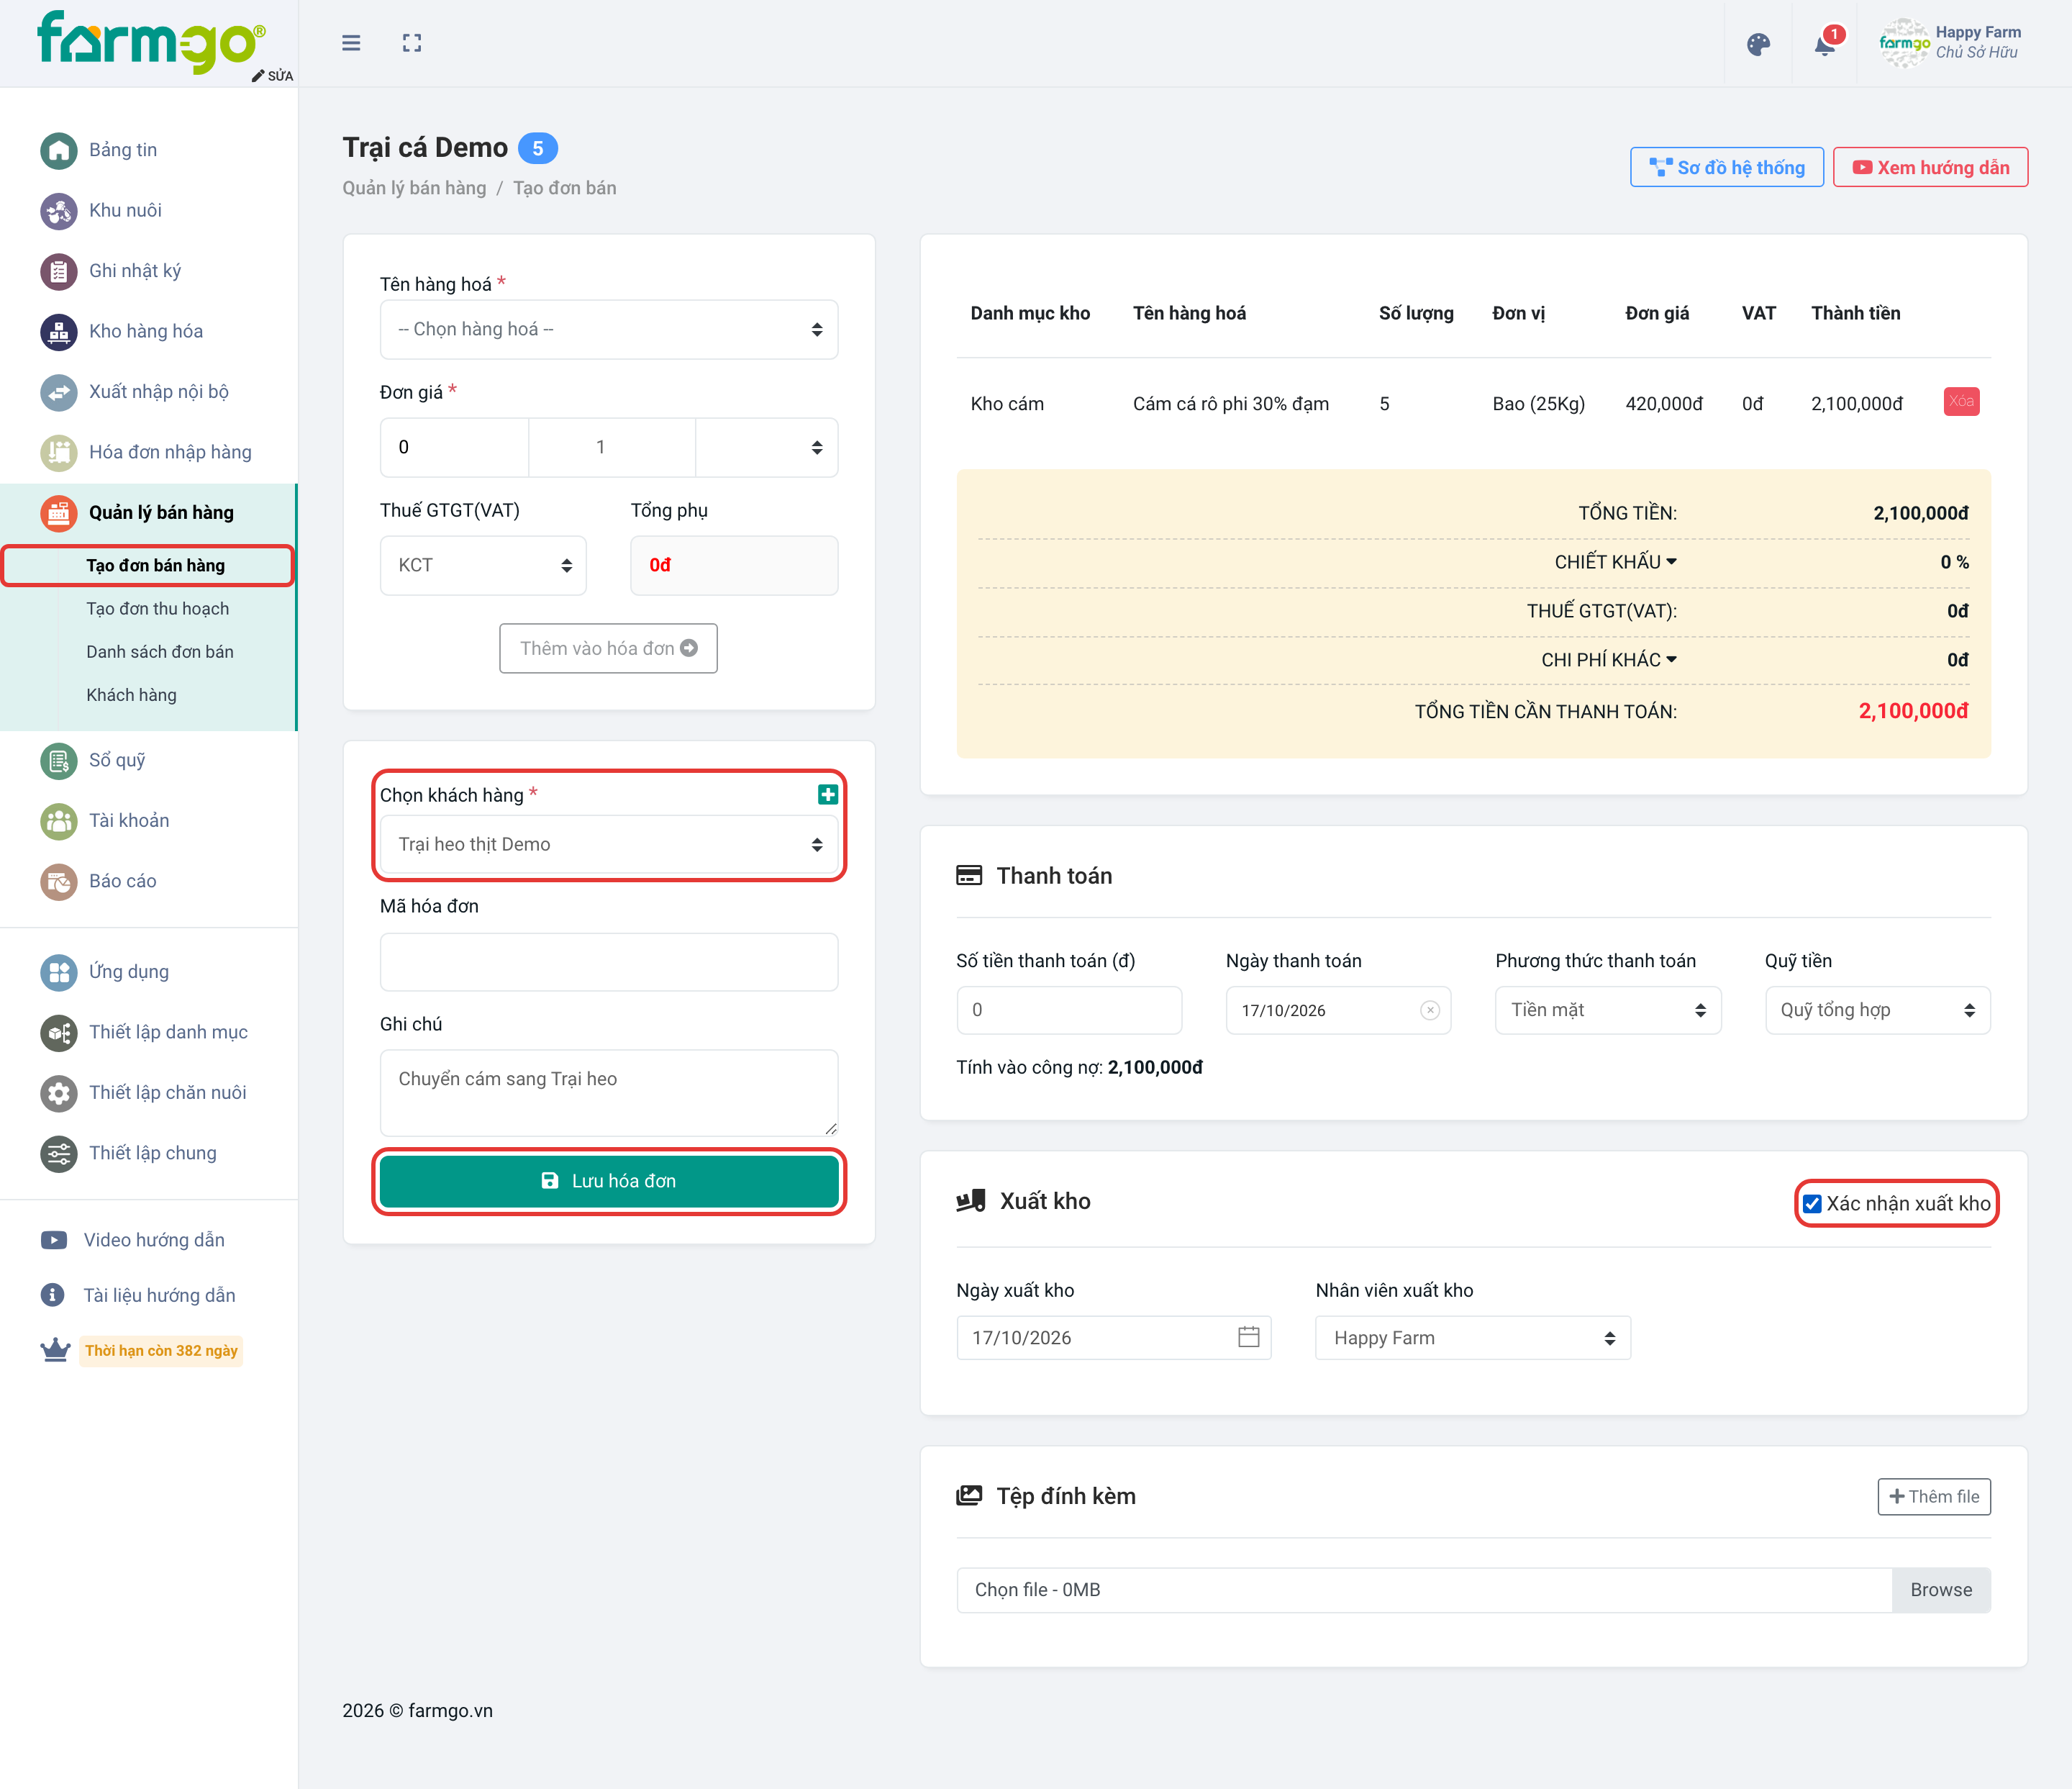Image resolution: width=2072 pixels, height=1789 pixels.
Task: Click Thêm vào hóa đơn button
Action: 608,648
